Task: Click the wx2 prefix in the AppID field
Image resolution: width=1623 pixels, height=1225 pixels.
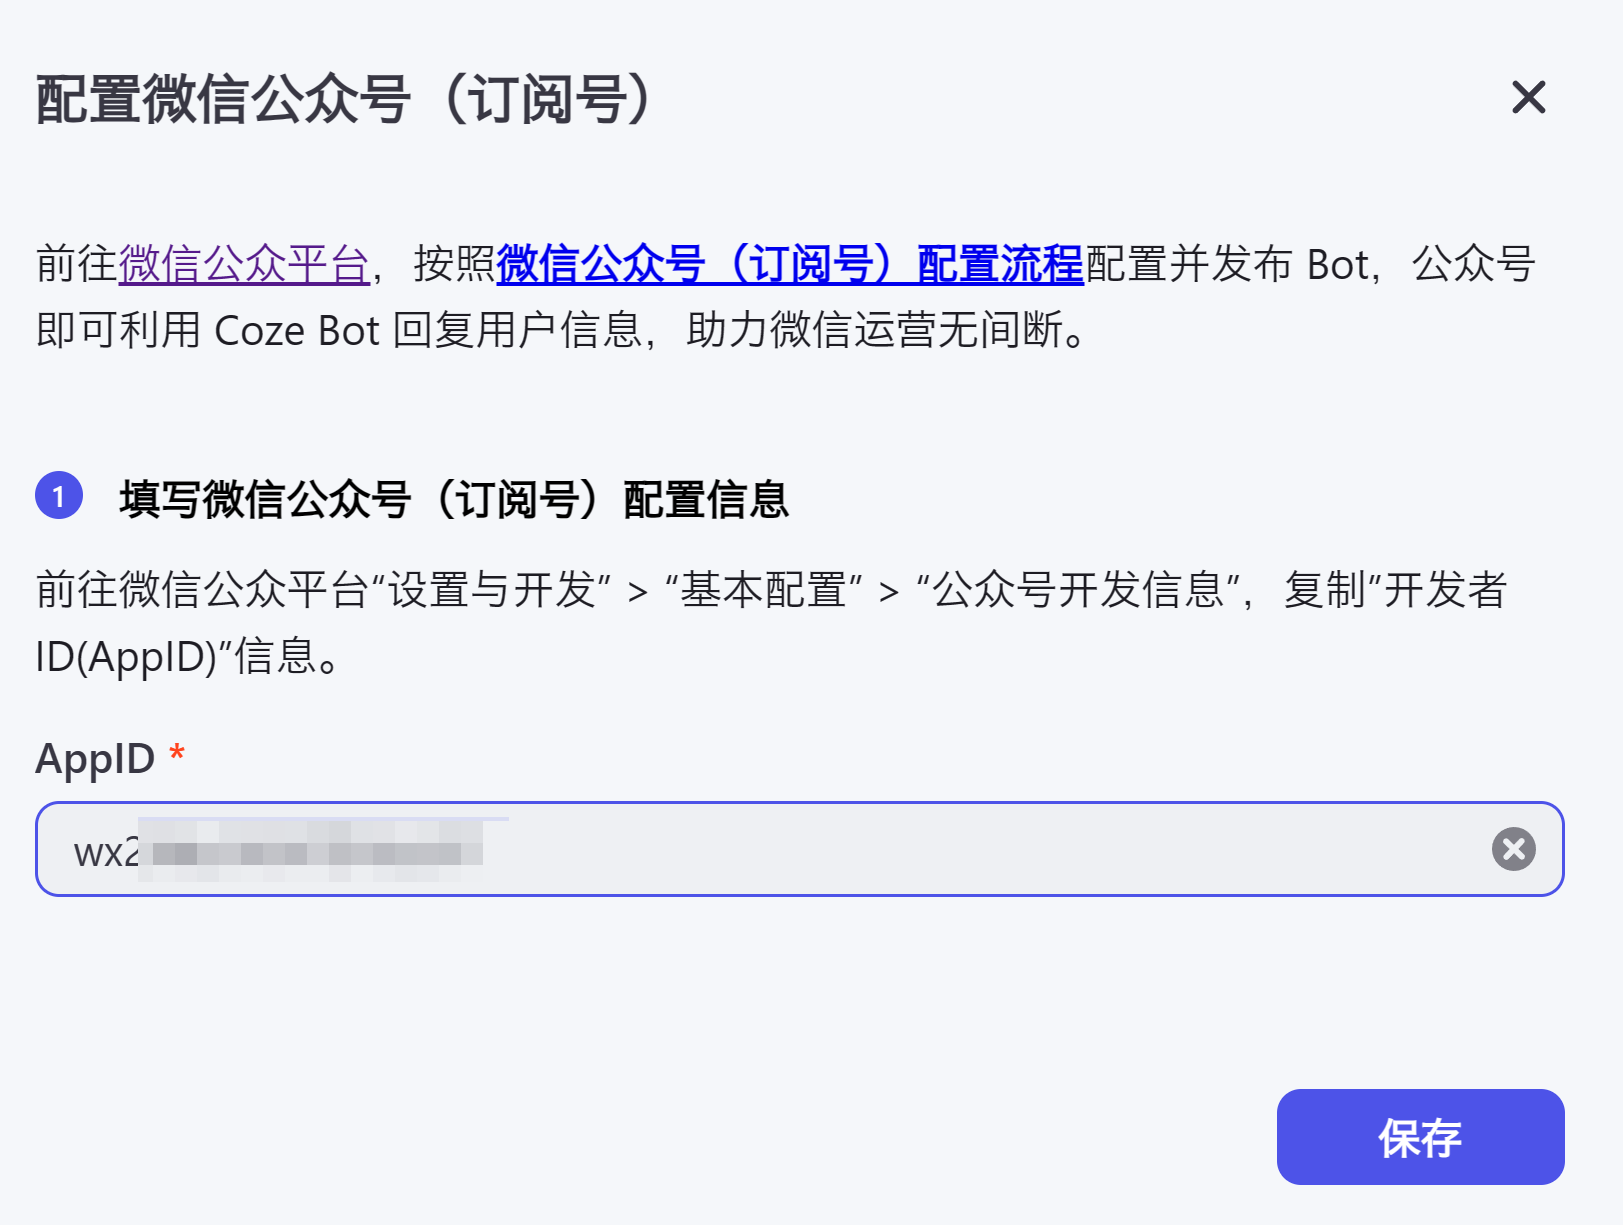Action: (105, 853)
